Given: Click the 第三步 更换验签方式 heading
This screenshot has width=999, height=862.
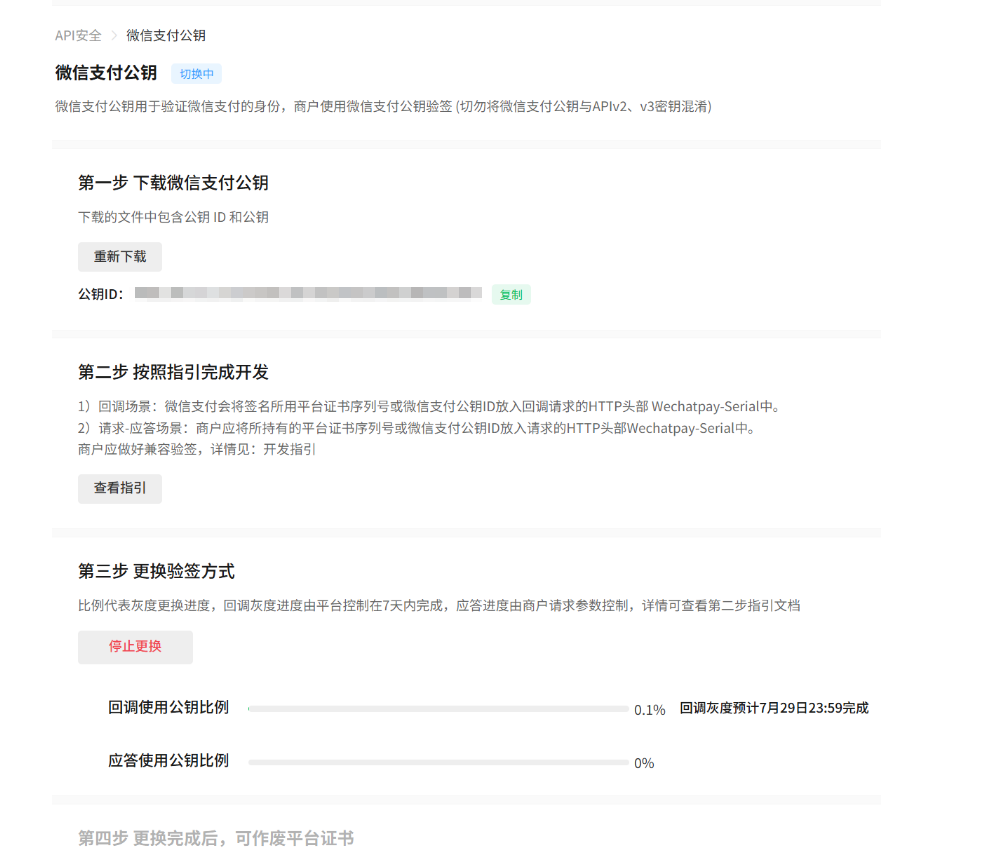Looking at the screenshot, I should [156, 571].
